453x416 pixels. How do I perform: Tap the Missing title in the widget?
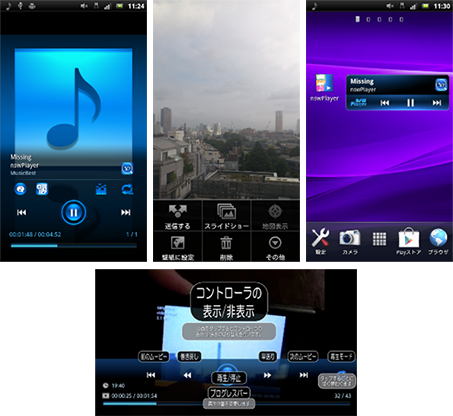click(362, 81)
